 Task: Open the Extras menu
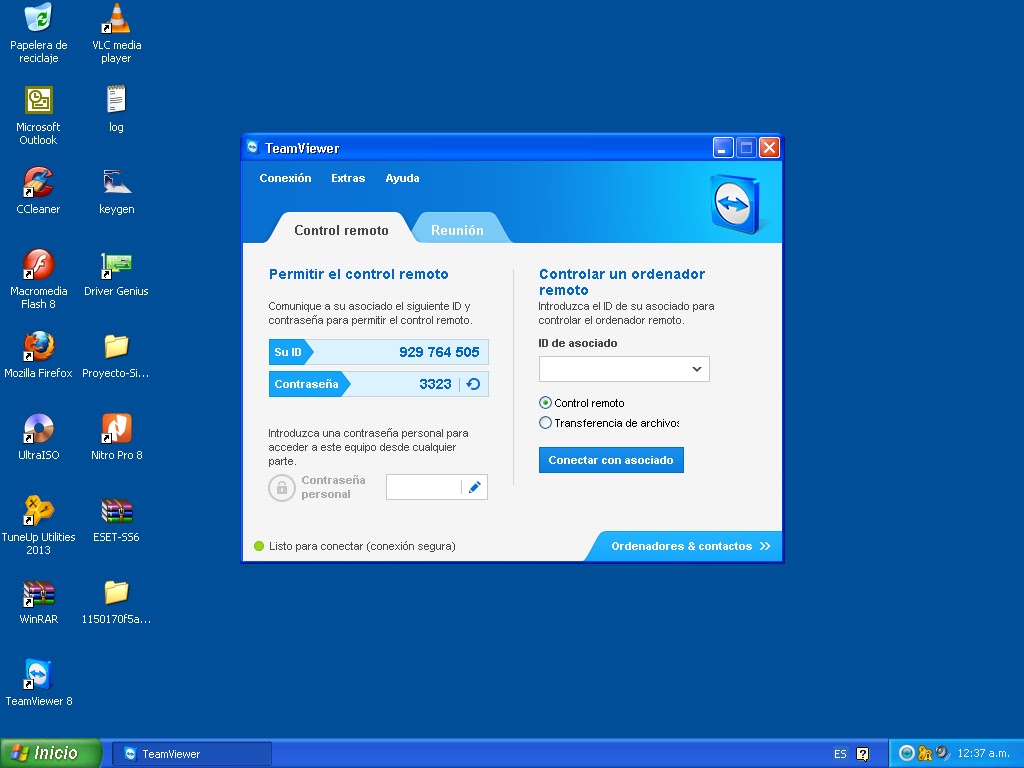(348, 178)
